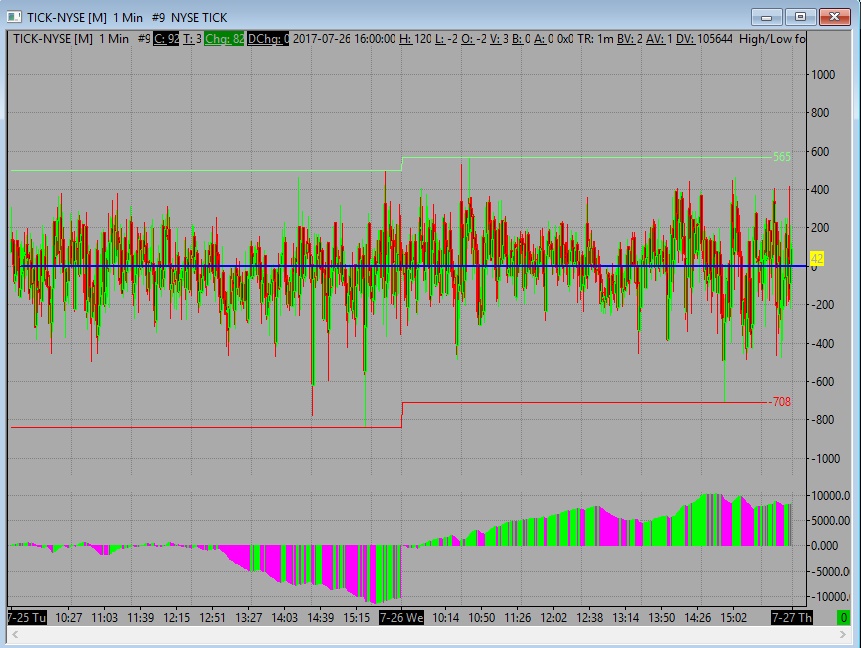Screen dimensions: 861x648
Task: Click the 10:27 time axis label
Action: [69, 618]
